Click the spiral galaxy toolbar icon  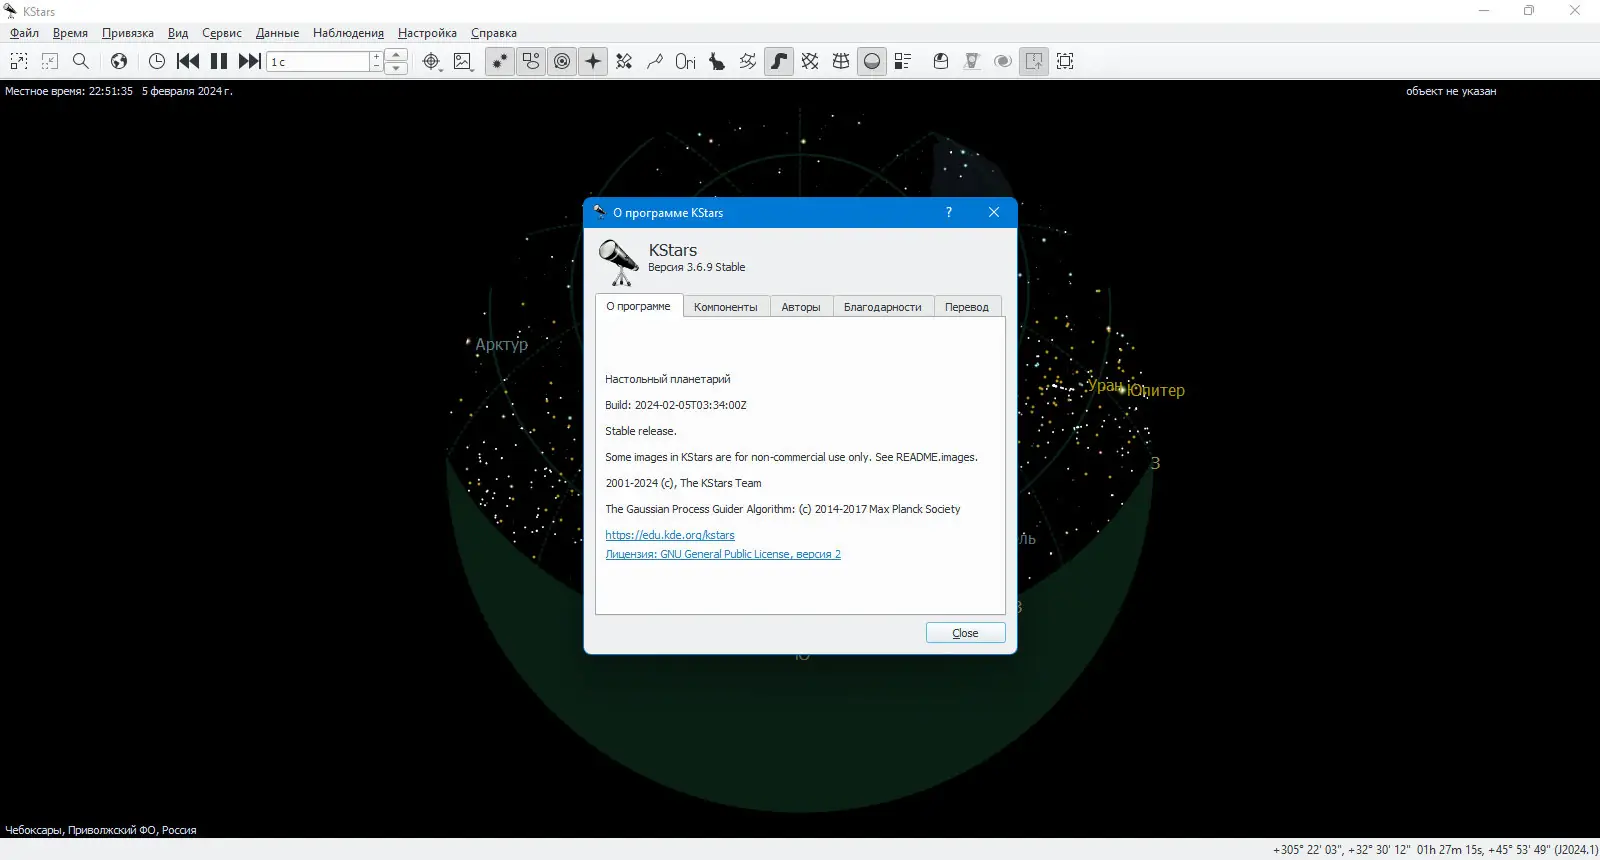point(1003,61)
